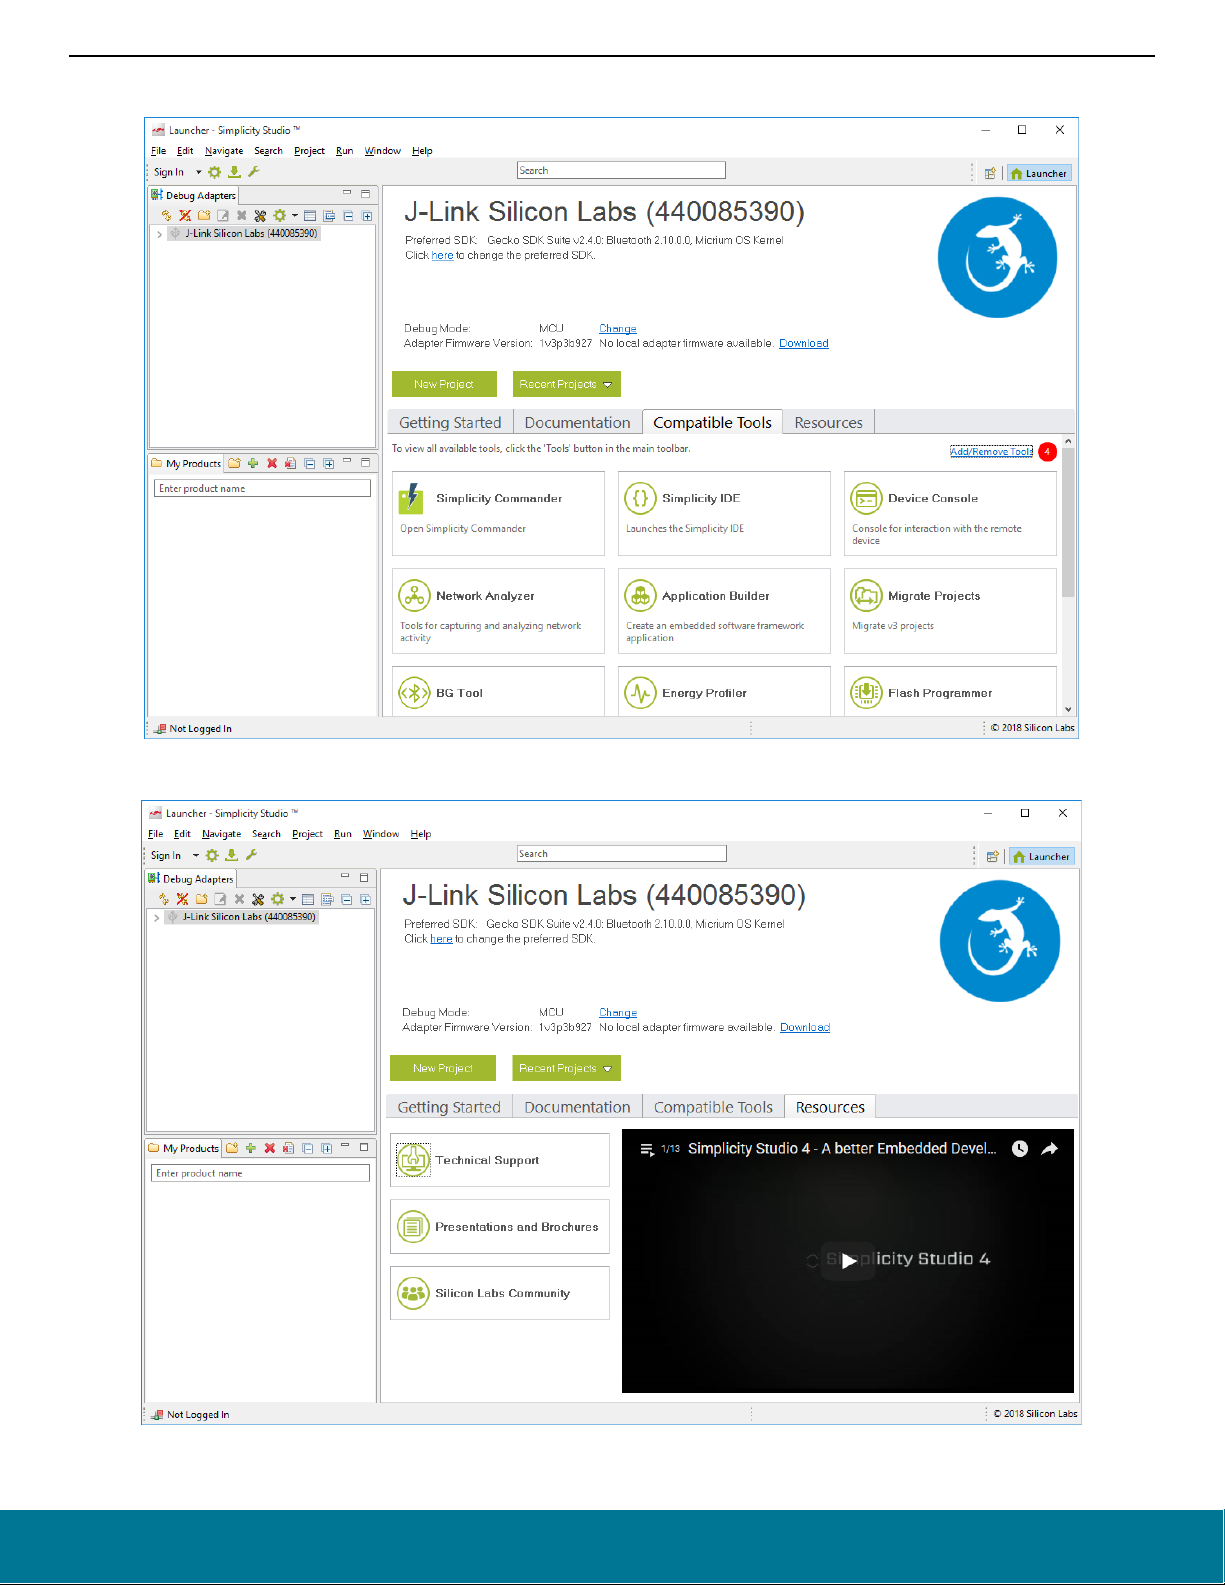
Task: Click the wrench Tools icon in the tool tiles window
Action: coord(253,172)
